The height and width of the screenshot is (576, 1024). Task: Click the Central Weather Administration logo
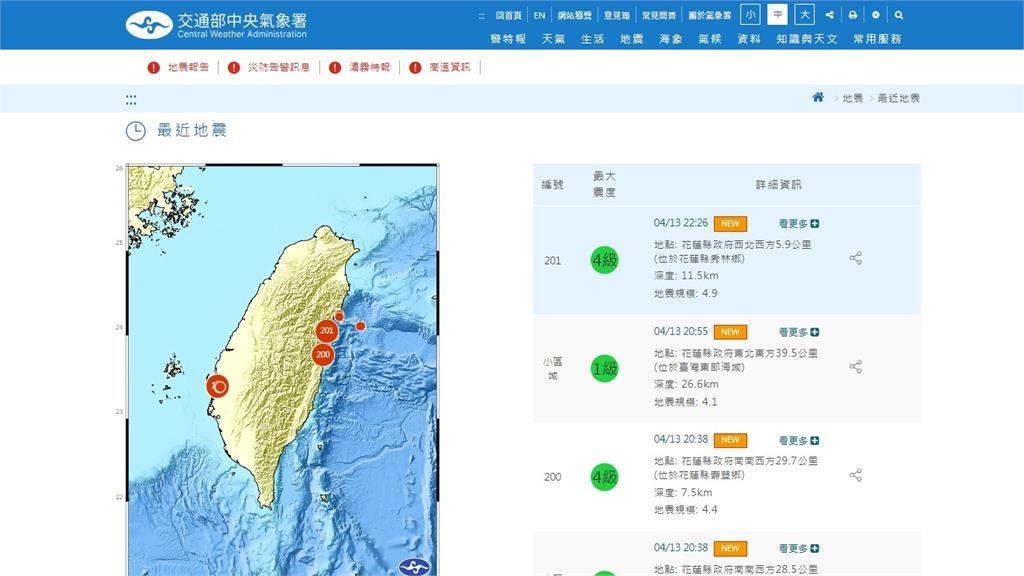coord(216,24)
